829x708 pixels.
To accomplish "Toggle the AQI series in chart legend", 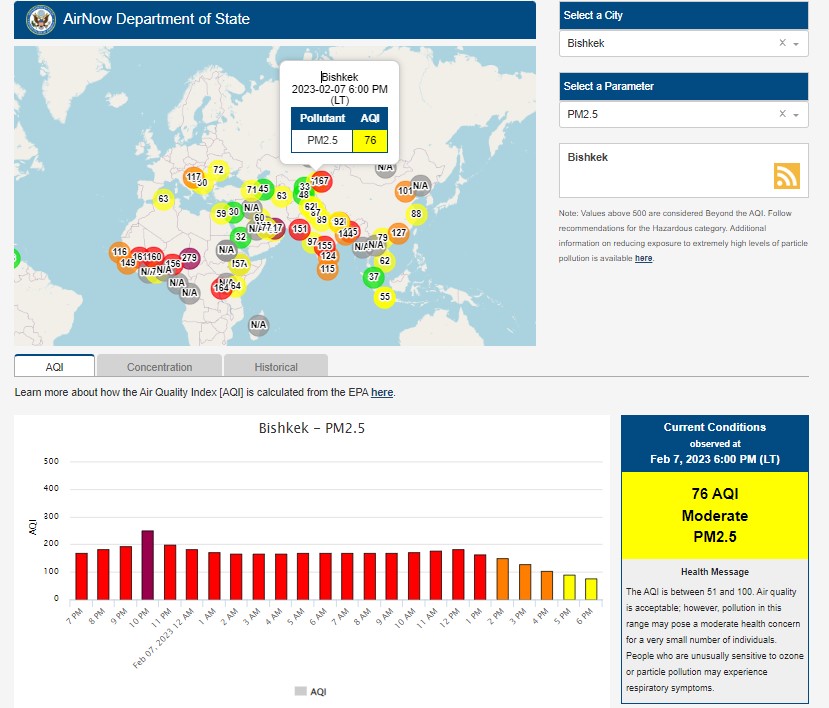I will point(310,691).
